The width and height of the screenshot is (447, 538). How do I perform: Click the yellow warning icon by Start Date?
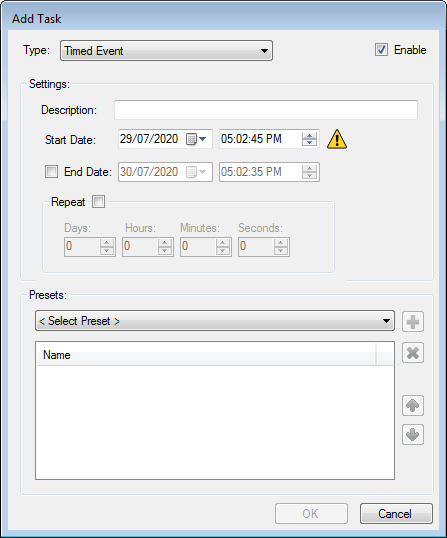click(x=337, y=139)
